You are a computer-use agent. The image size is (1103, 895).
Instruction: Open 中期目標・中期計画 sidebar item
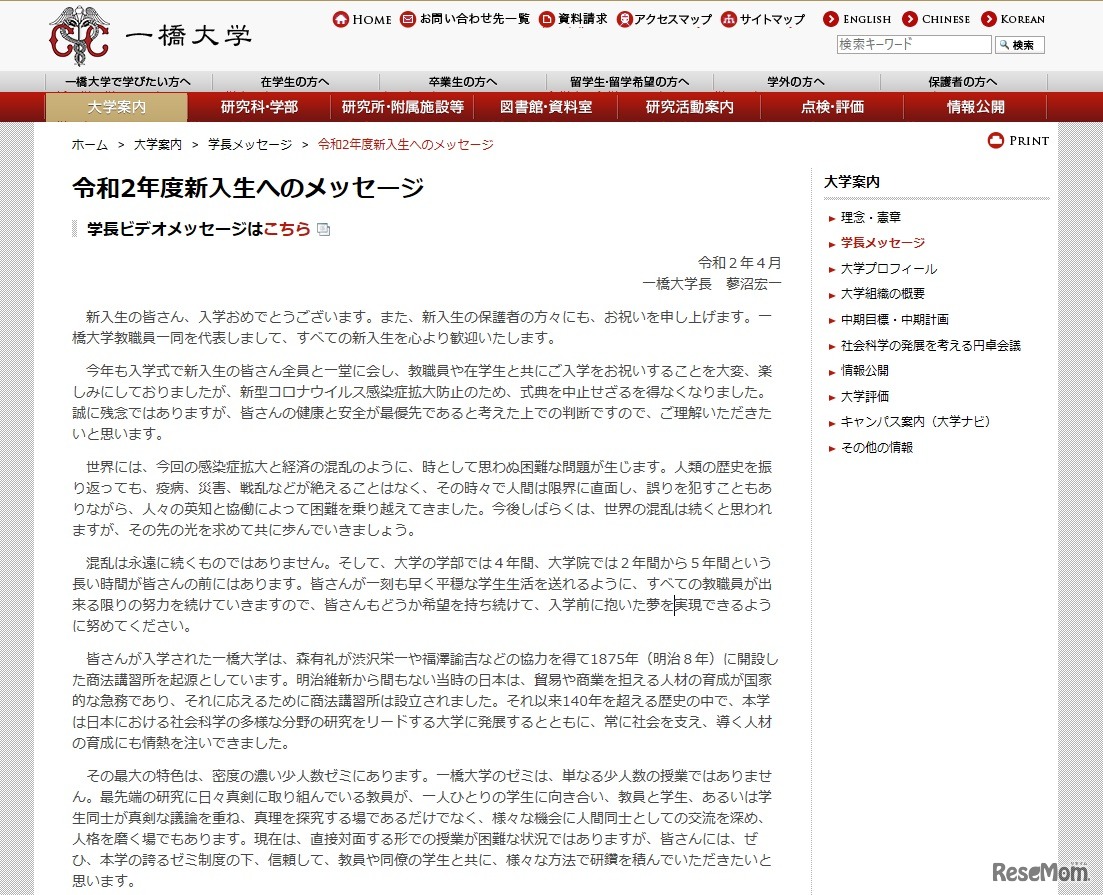point(894,320)
